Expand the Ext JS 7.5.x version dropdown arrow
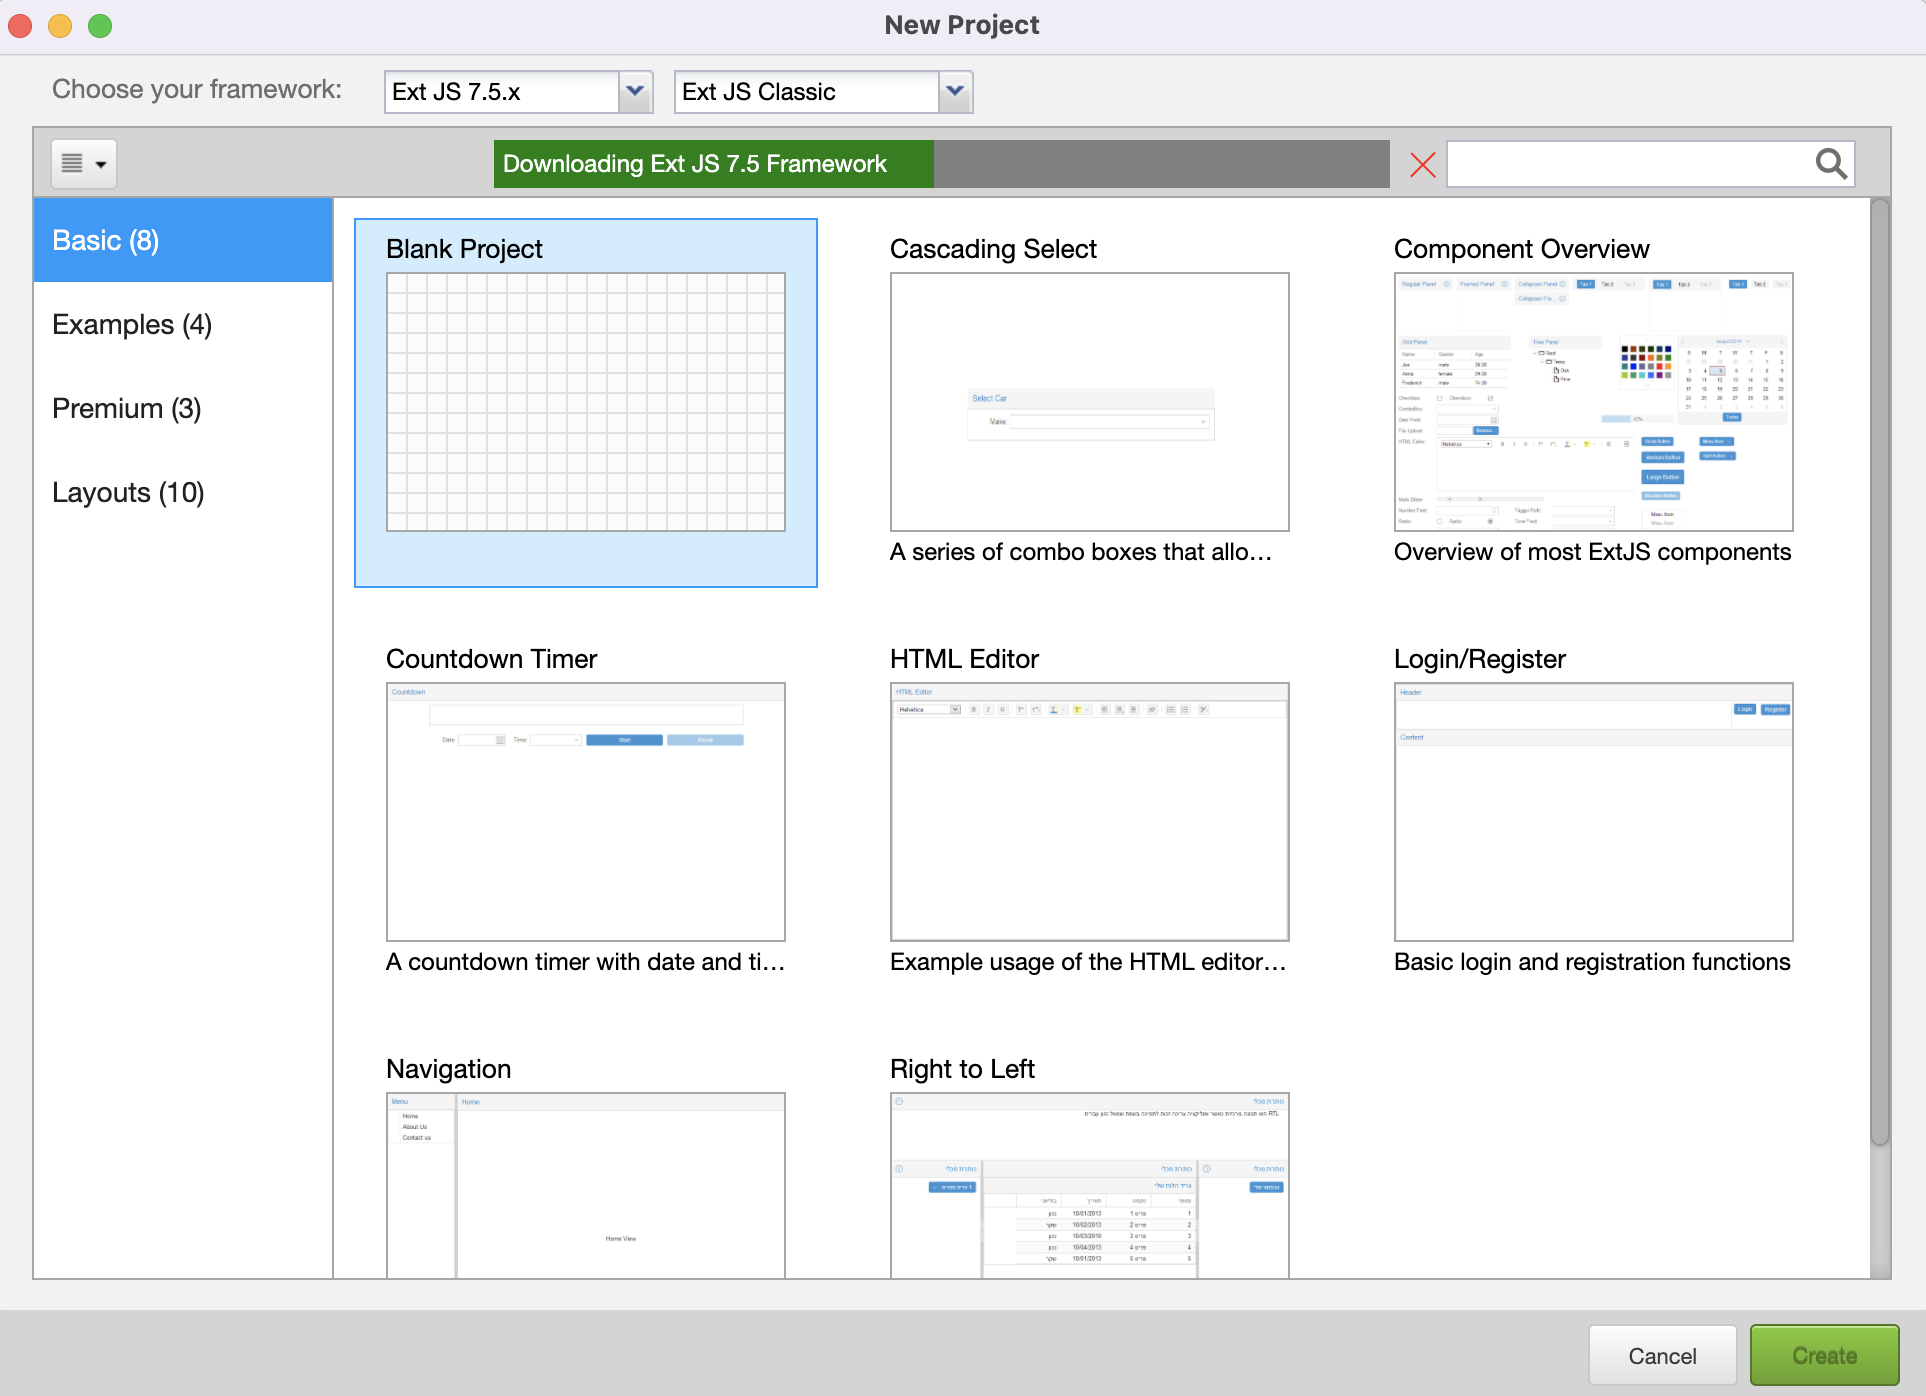Viewport: 1926px width, 1396px height. point(635,92)
